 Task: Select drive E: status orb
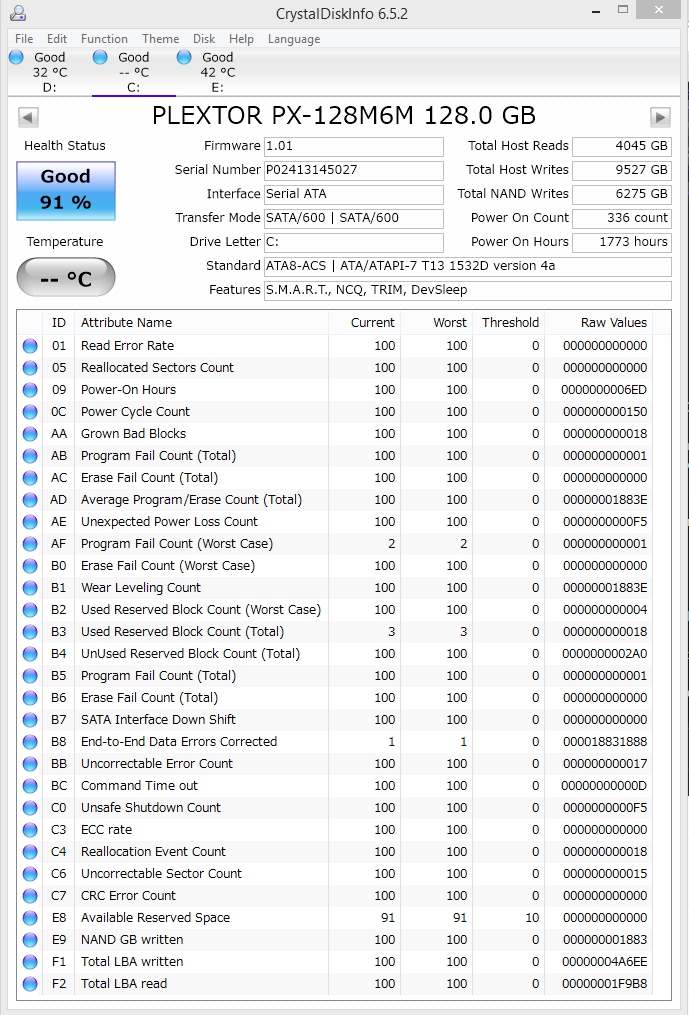pyautogui.click(x=184, y=57)
